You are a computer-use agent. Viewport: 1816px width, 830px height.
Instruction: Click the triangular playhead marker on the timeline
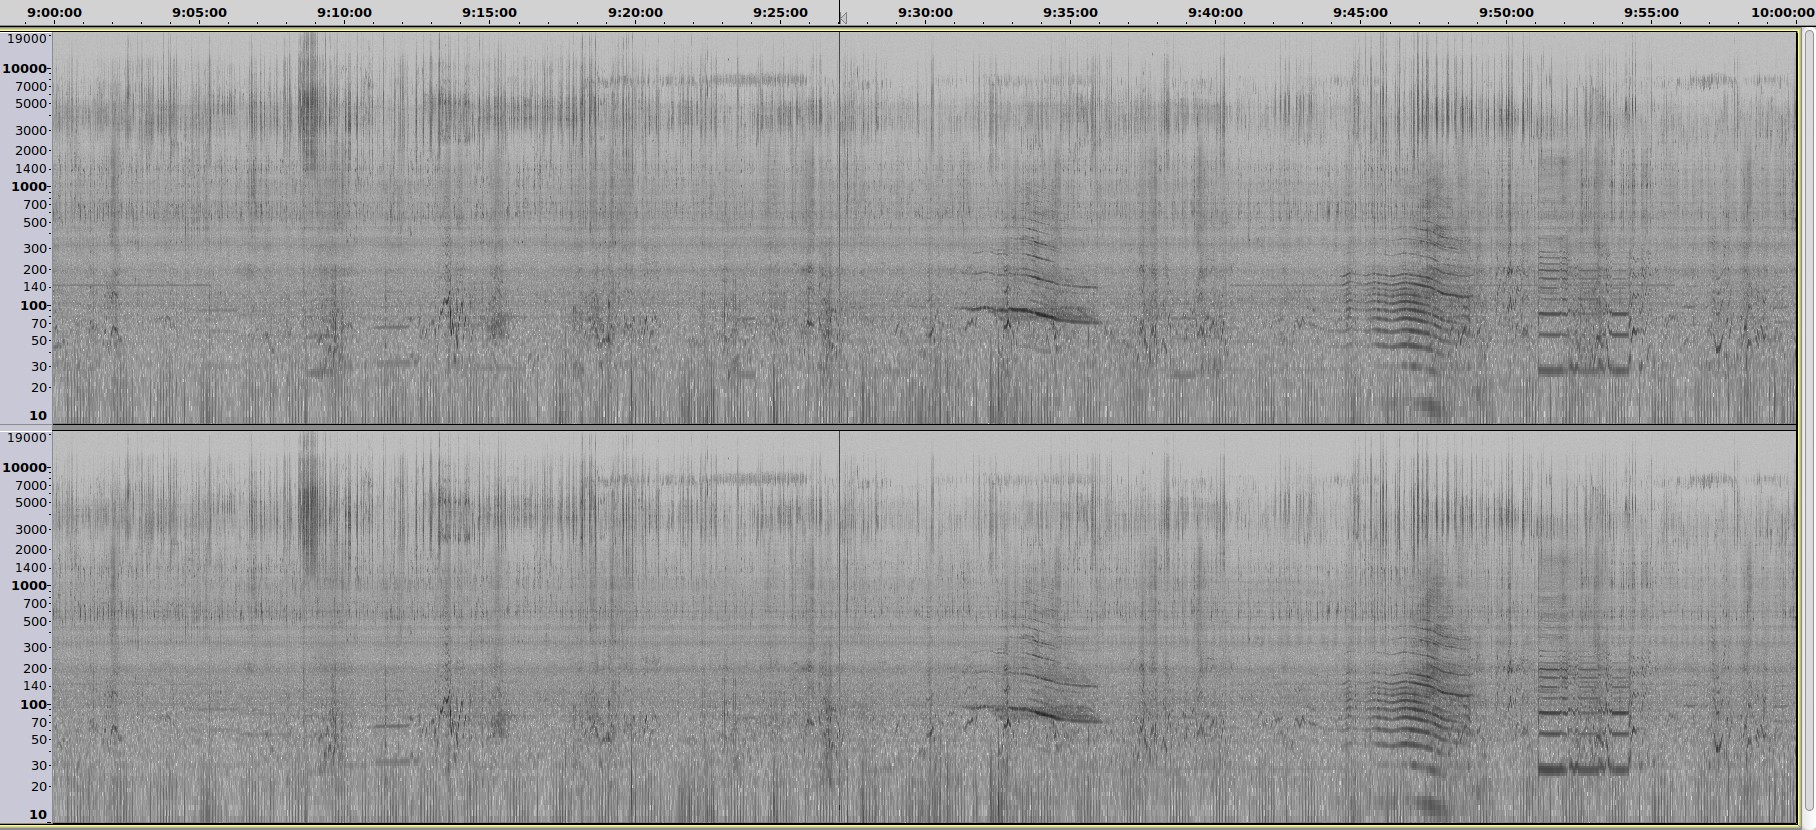(843, 18)
